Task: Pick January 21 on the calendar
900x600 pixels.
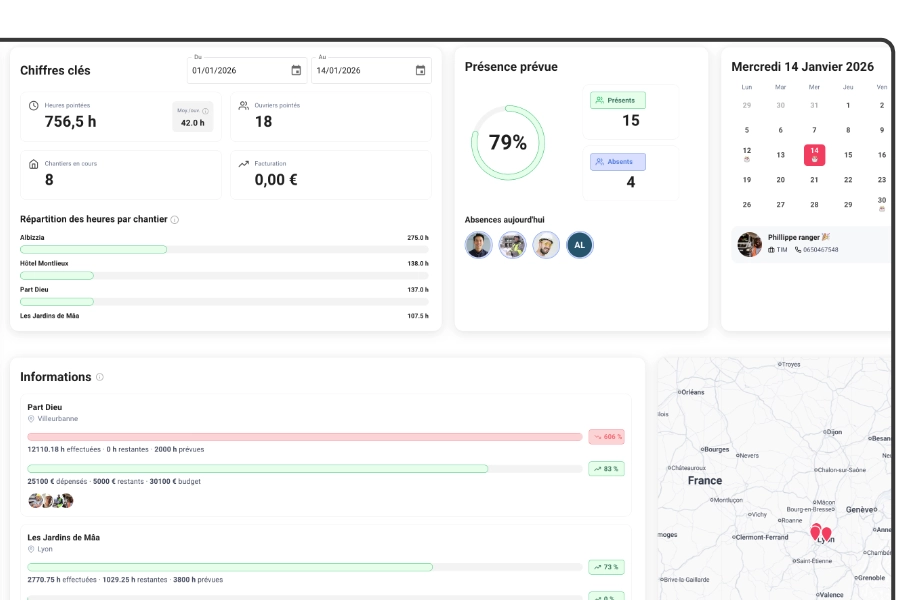Action: (814, 180)
